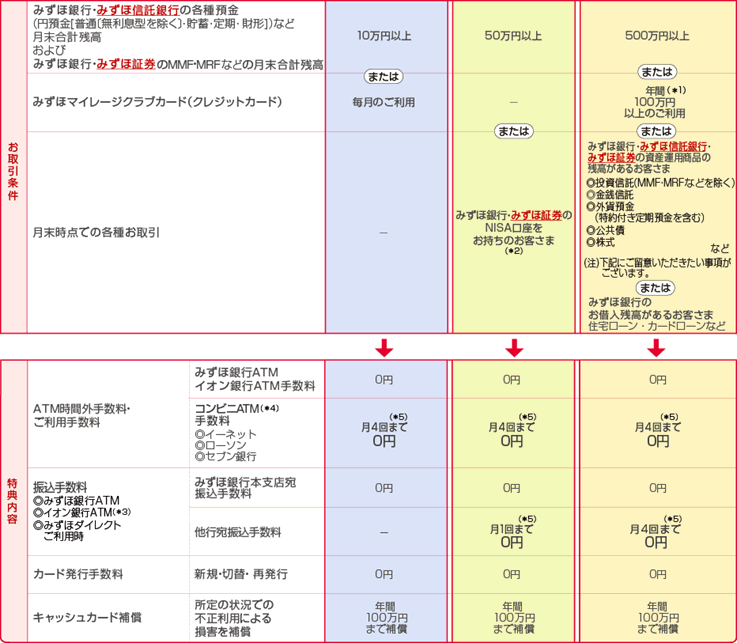
Task: Select the セブン銀行 list entry
Action: (226, 456)
